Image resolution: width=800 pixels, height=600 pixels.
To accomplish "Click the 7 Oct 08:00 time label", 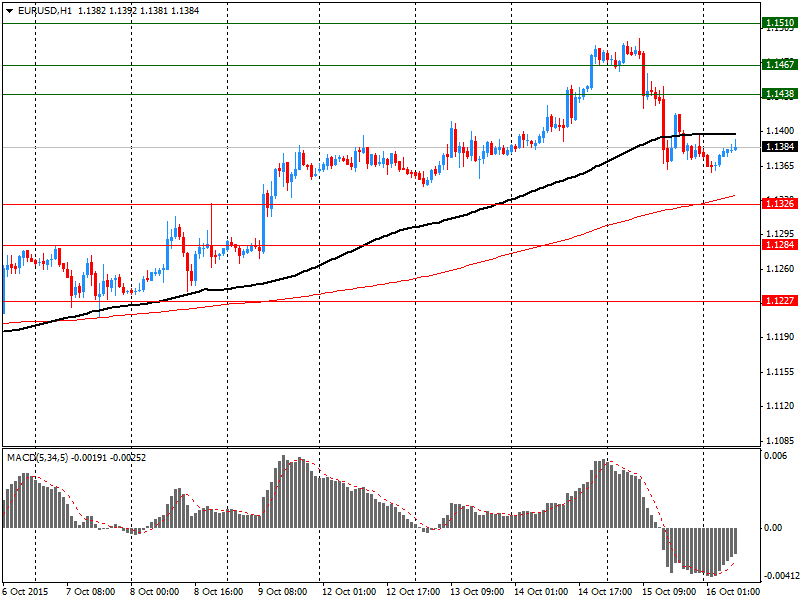I will [91, 591].
